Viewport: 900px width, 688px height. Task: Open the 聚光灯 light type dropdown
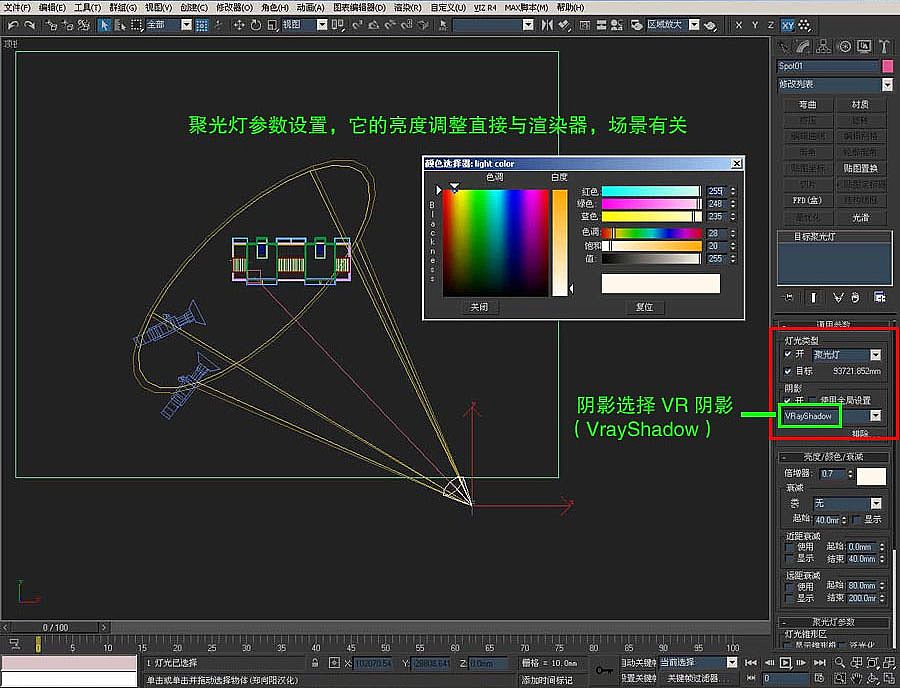coord(877,354)
